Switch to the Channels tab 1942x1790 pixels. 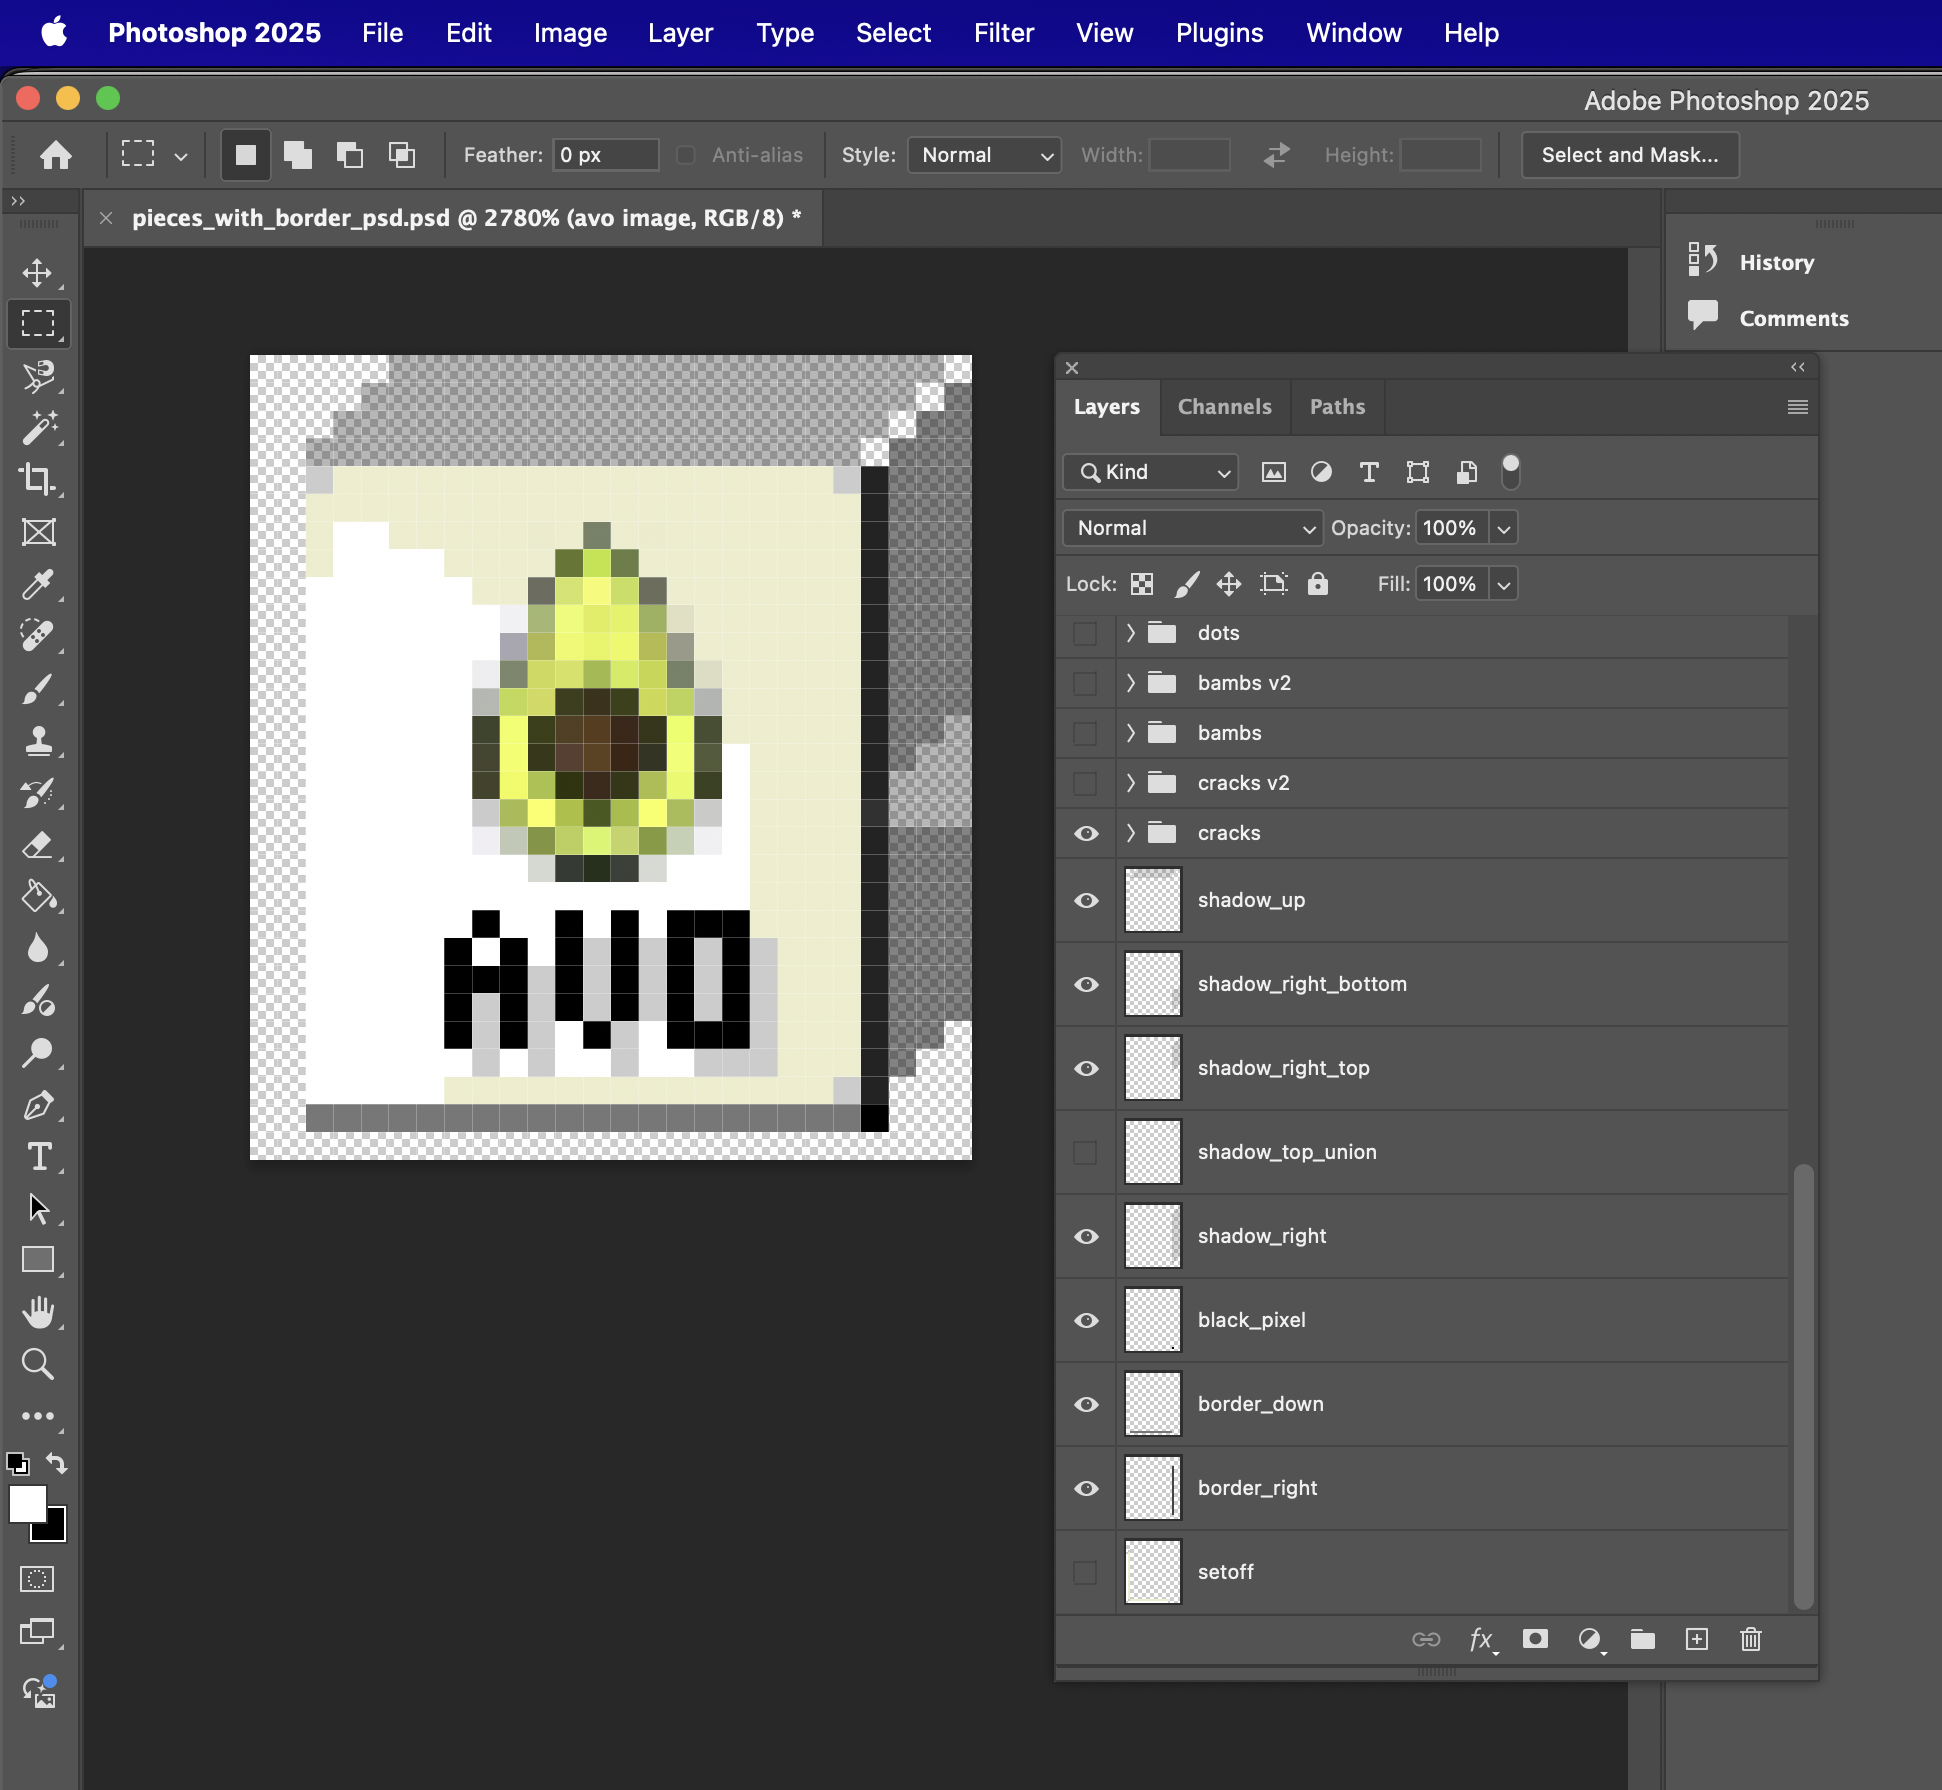(x=1224, y=407)
